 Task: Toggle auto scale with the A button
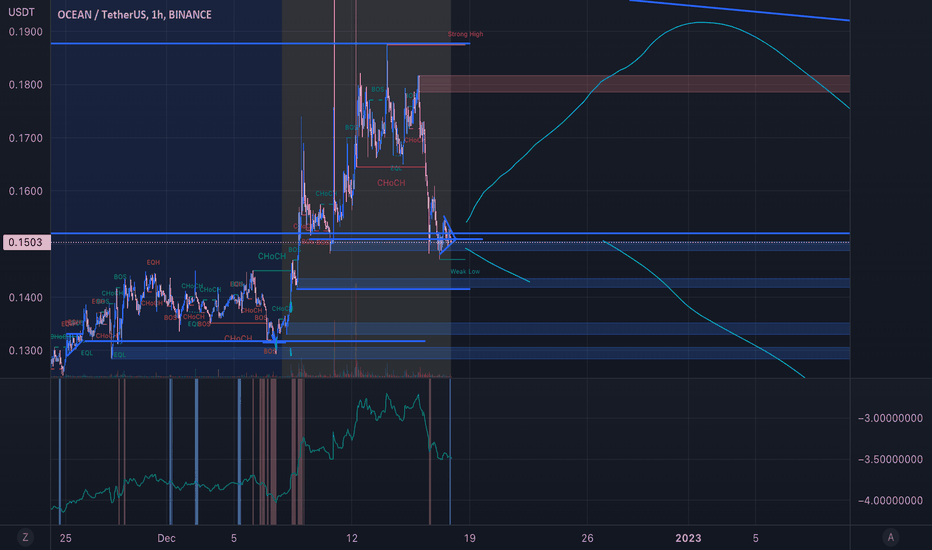pyautogui.click(x=890, y=538)
